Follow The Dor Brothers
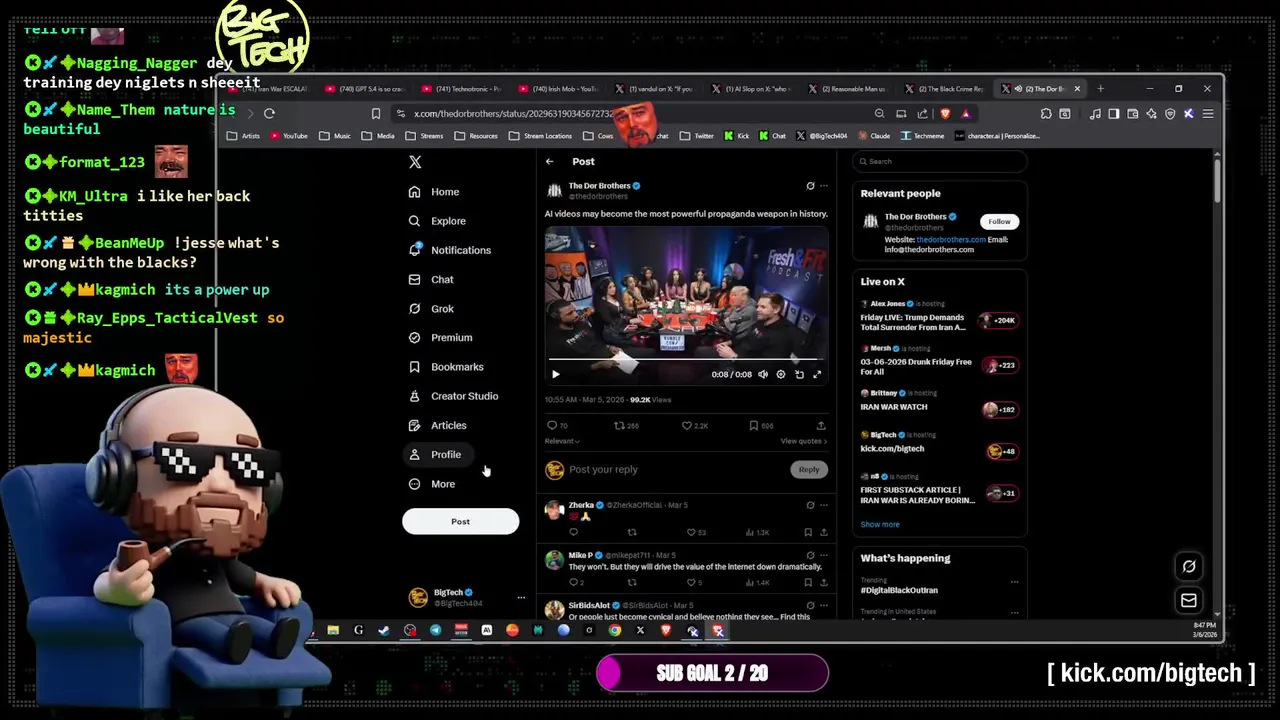 point(999,222)
